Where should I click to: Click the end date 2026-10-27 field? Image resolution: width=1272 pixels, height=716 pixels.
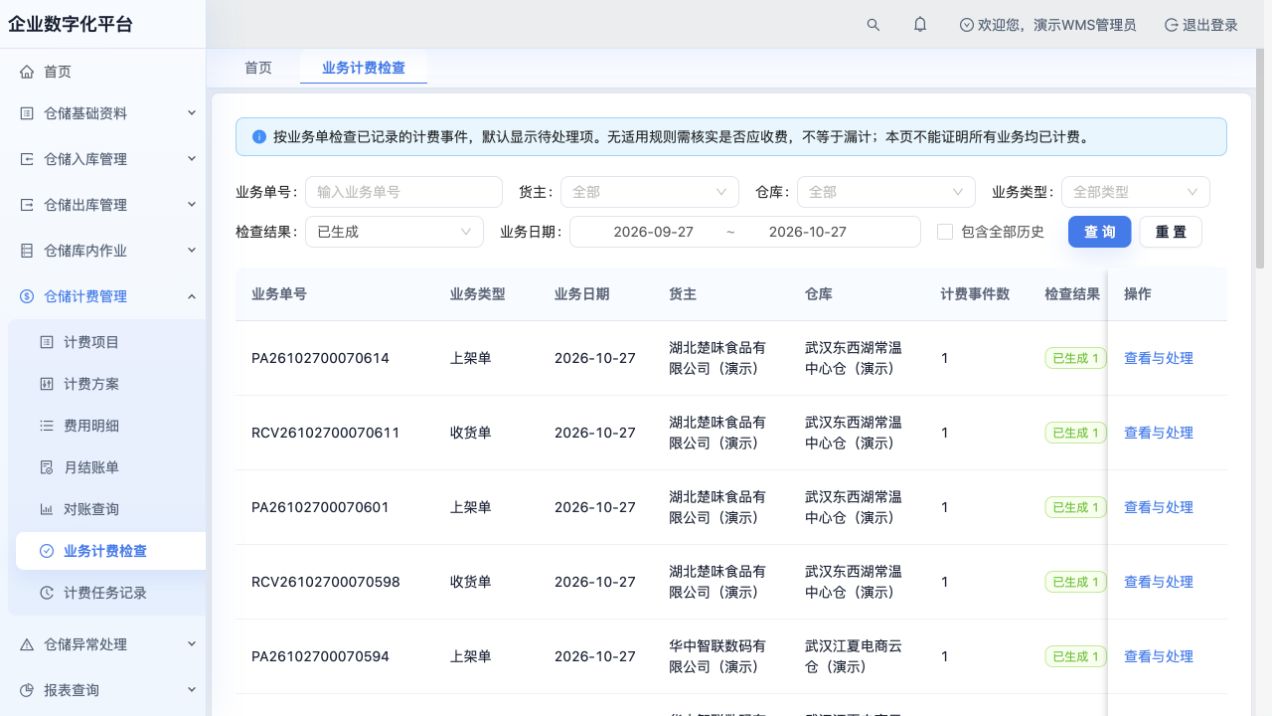[807, 232]
